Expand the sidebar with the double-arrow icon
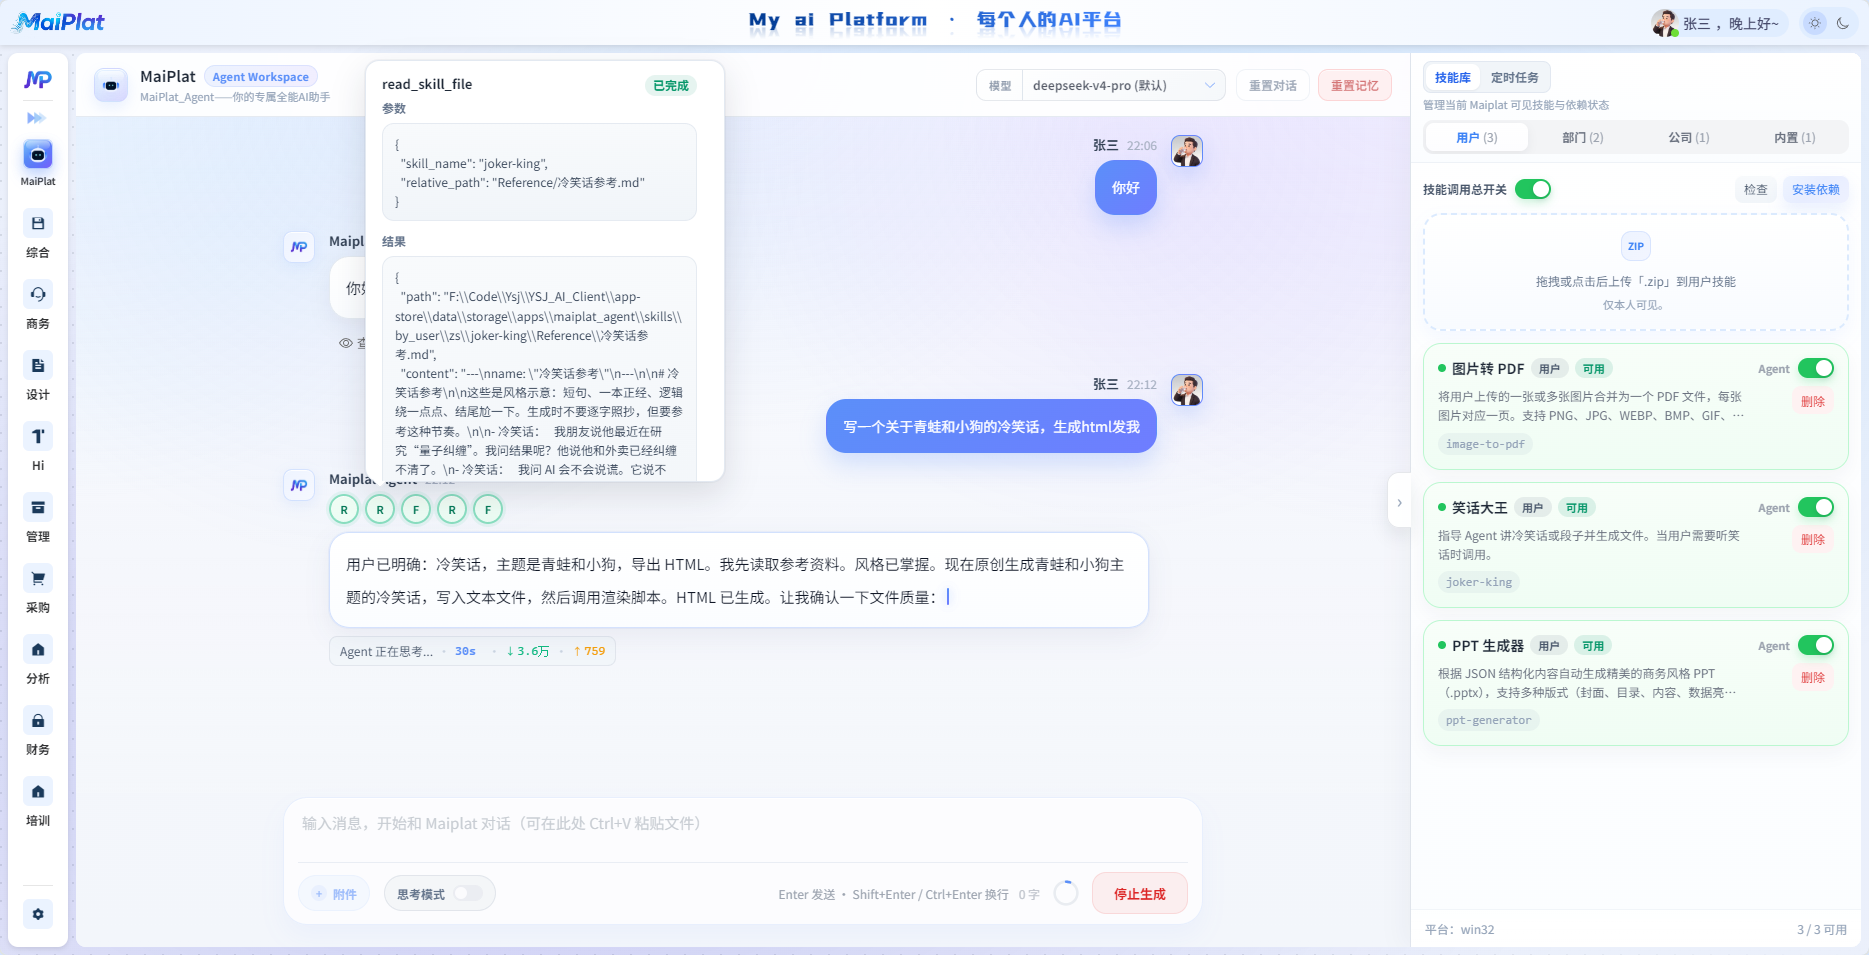The width and height of the screenshot is (1869, 955). (x=37, y=118)
